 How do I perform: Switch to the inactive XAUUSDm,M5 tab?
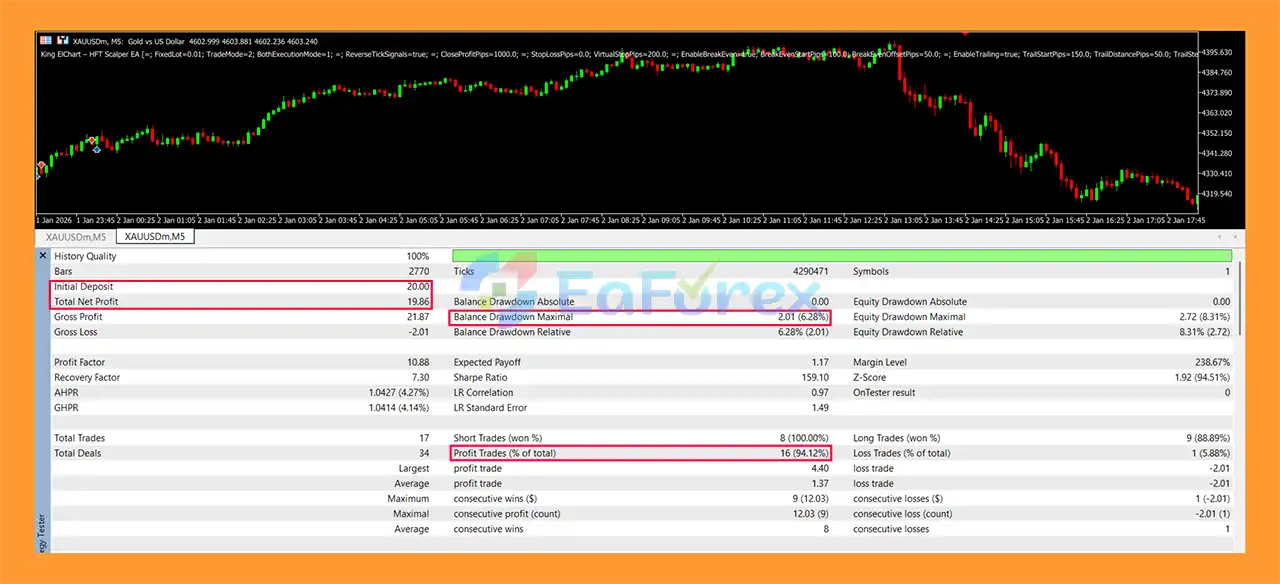tap(76, 237)
